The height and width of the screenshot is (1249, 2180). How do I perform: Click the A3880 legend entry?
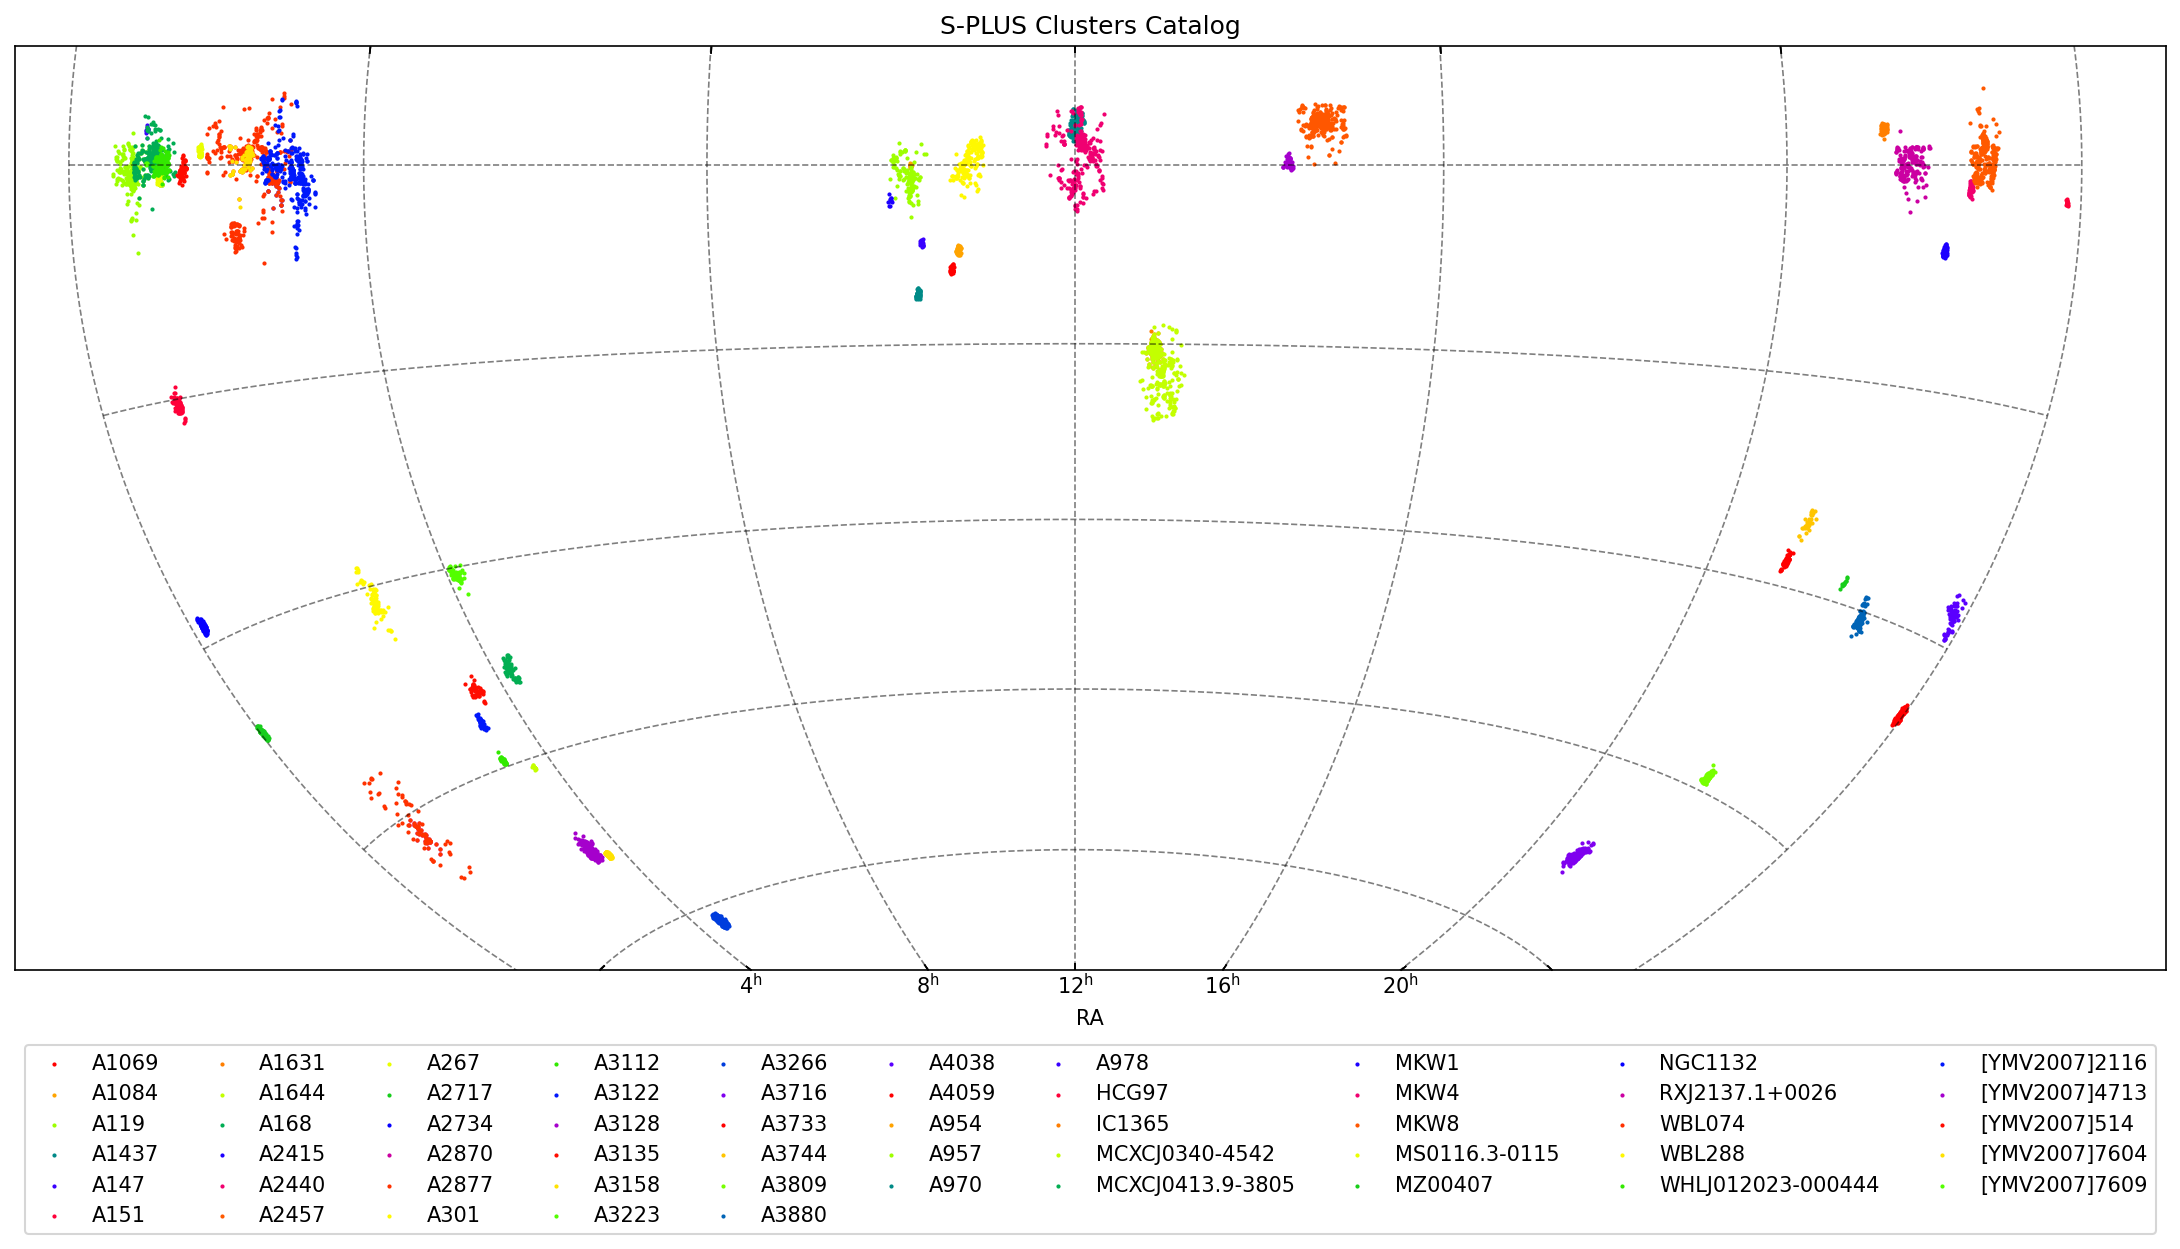pos(793,1215)
